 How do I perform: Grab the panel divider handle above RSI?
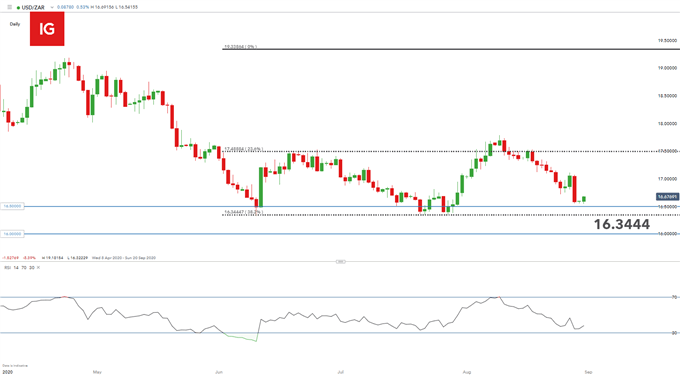340,261
